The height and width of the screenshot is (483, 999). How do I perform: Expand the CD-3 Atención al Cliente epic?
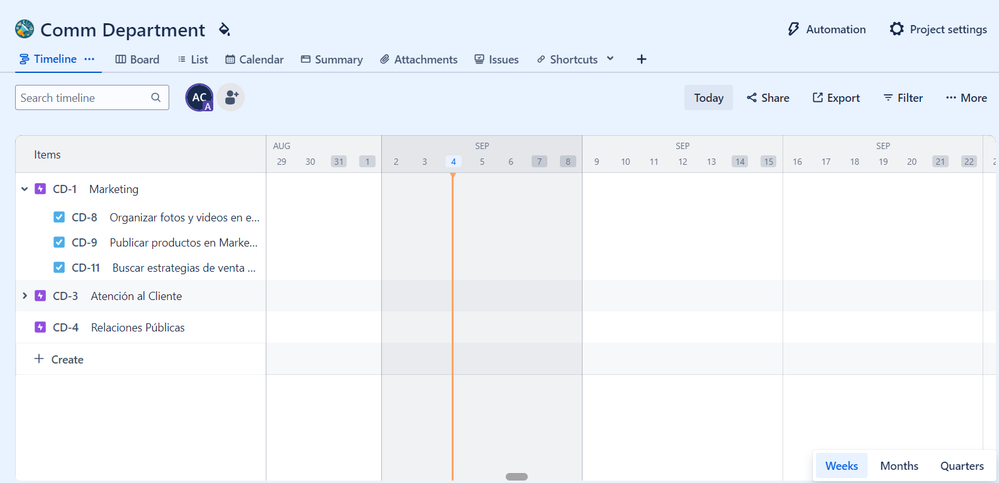(24, 296)
